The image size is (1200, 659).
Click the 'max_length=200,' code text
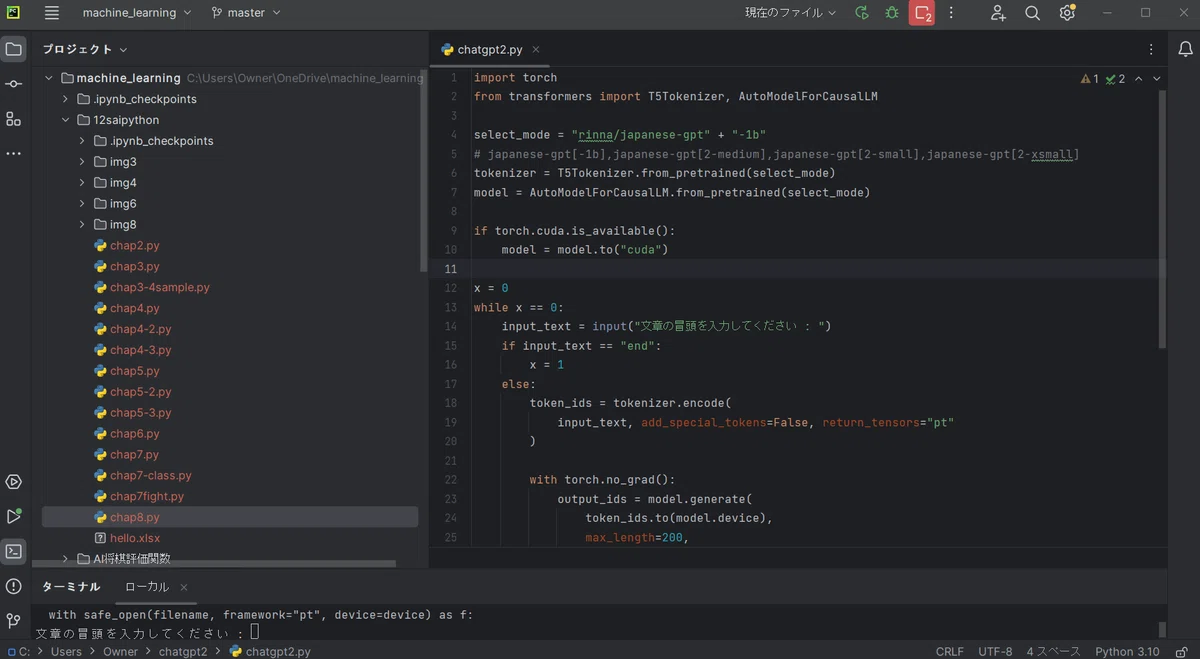tap(638, 537)
